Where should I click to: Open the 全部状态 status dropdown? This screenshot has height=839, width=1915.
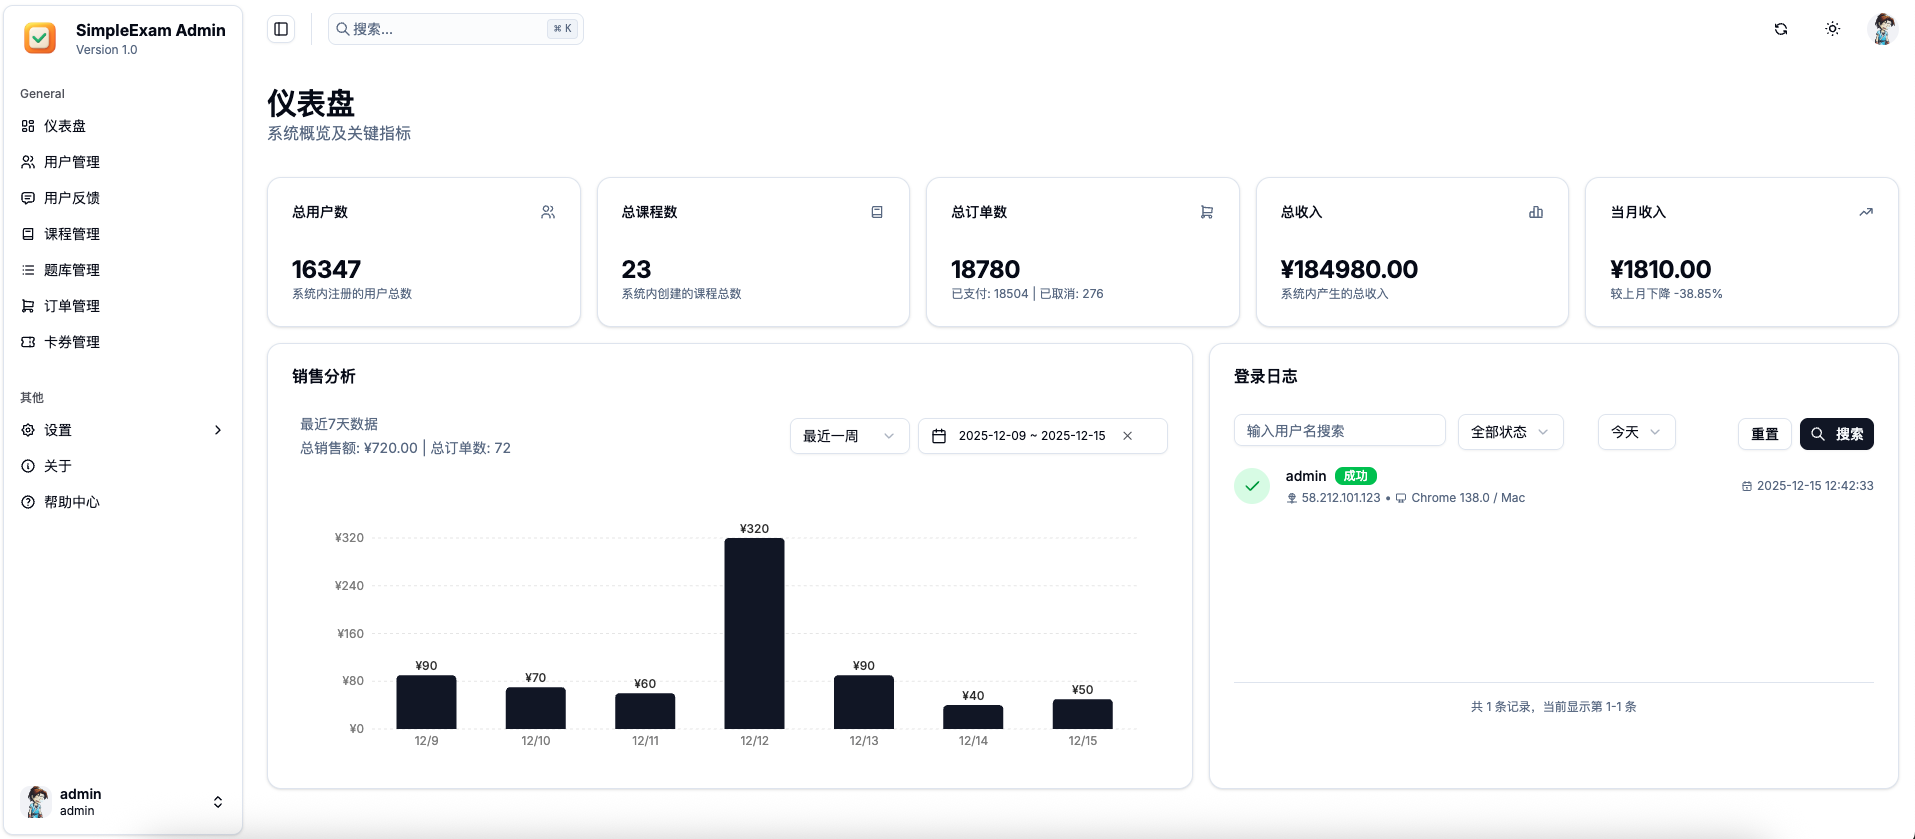(1510, 432)
